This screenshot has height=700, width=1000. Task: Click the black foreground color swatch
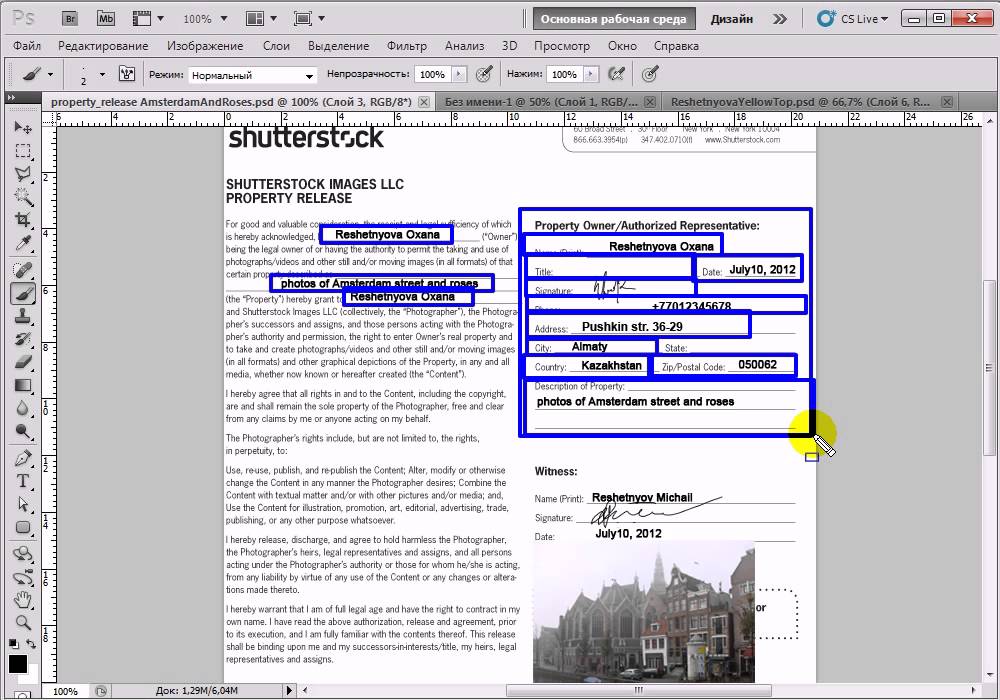click(x=18, y=664)
